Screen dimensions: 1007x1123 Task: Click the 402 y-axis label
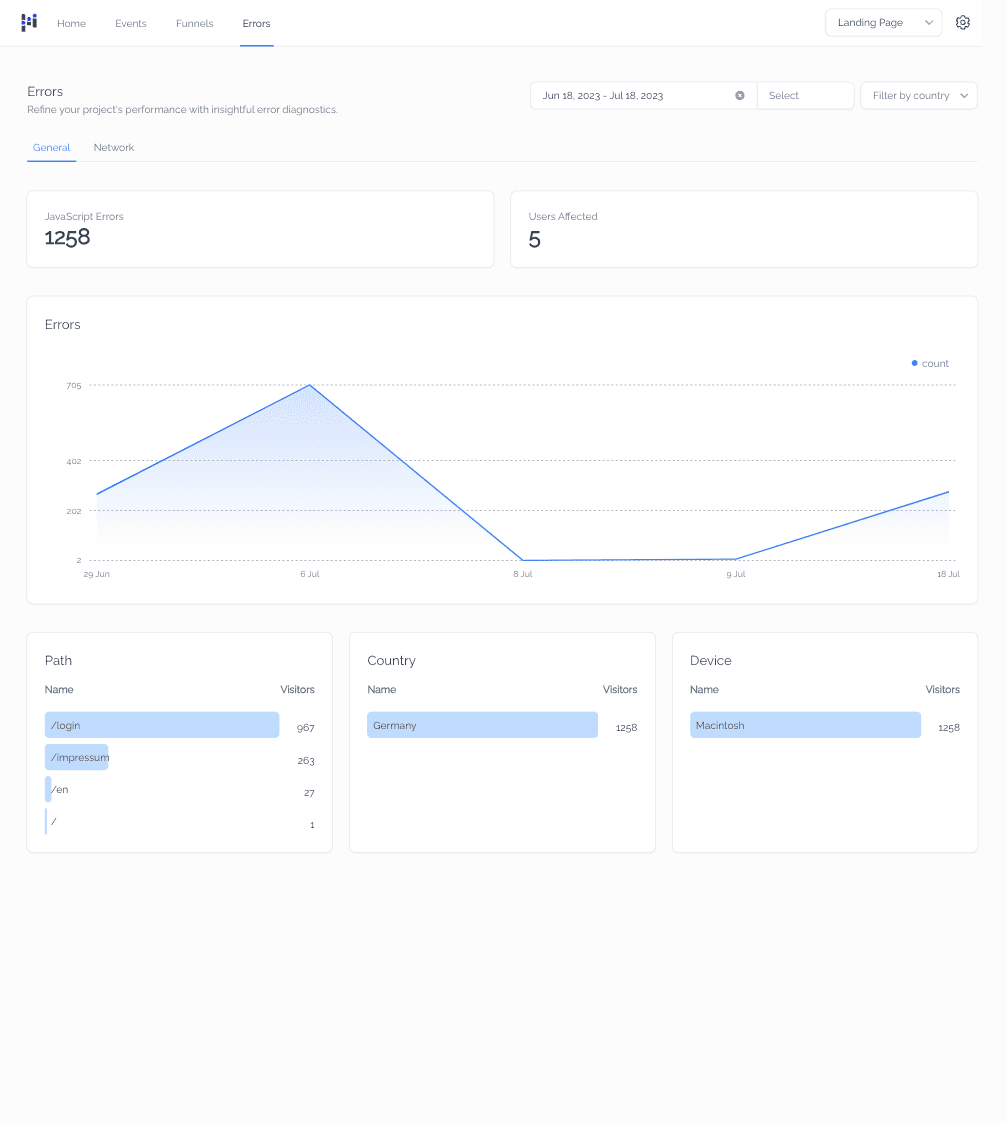point(74,461)
